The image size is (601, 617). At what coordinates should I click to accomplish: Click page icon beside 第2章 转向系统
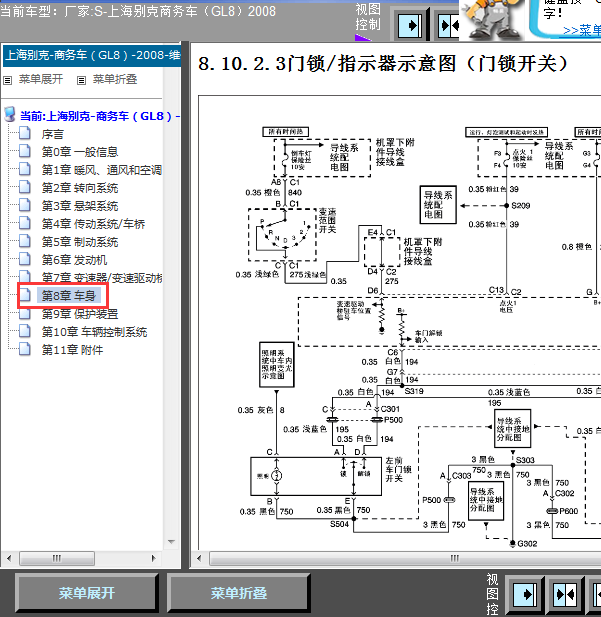coord(25,187)
